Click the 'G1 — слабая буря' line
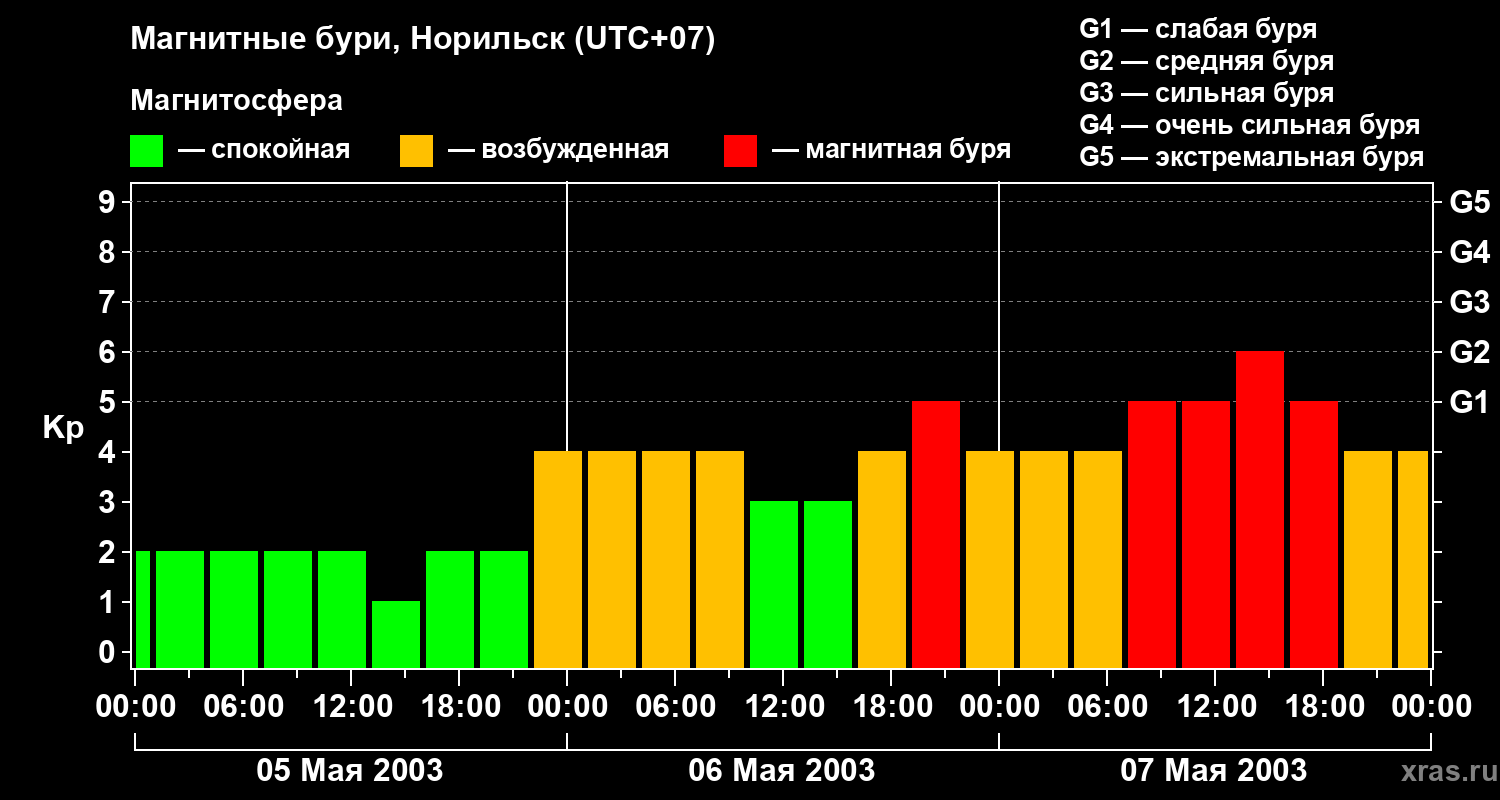 1198,29
